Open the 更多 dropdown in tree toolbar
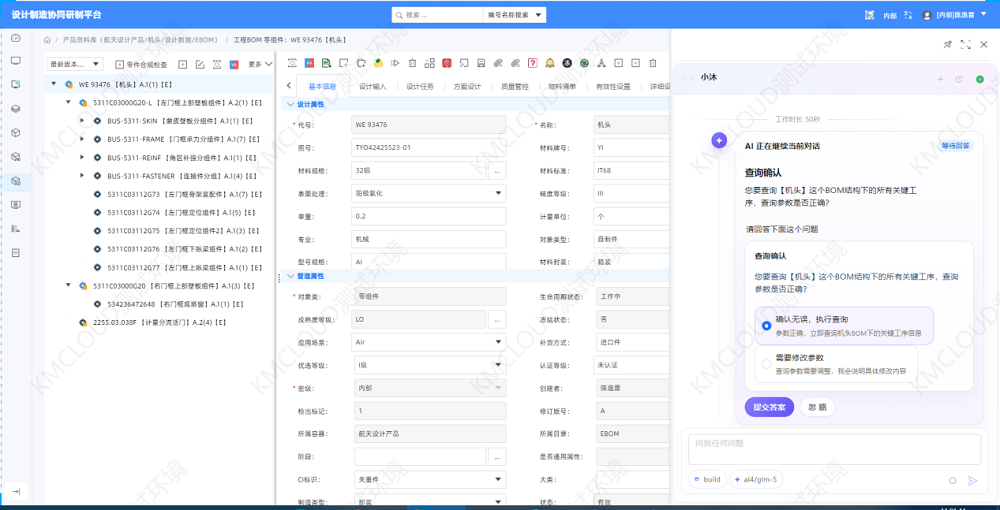 [x=260, y=64]
